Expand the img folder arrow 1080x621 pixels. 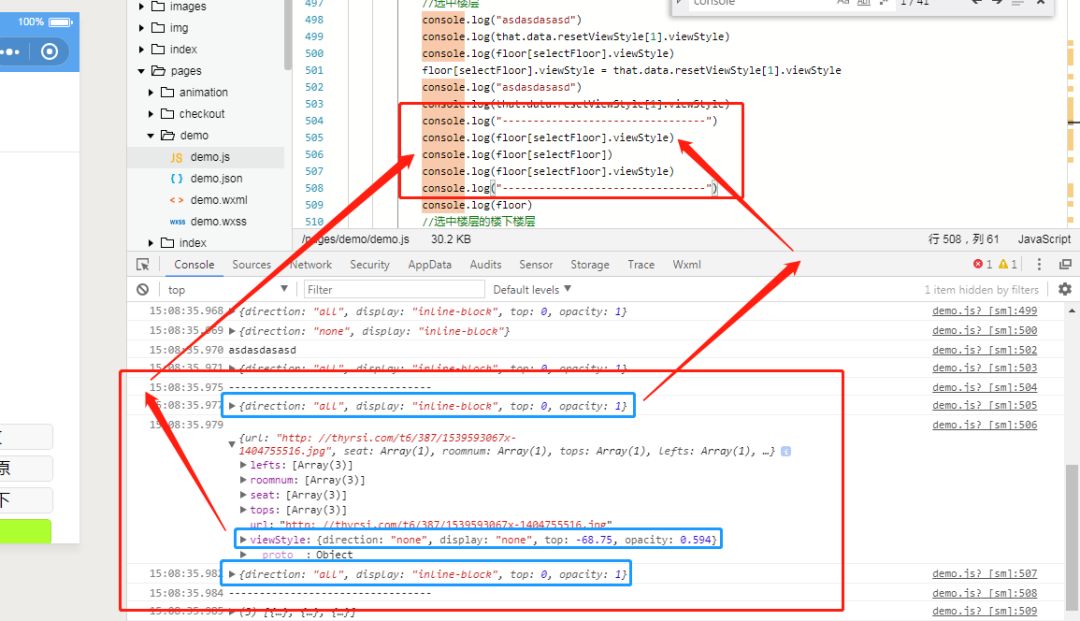coord(141,28)
